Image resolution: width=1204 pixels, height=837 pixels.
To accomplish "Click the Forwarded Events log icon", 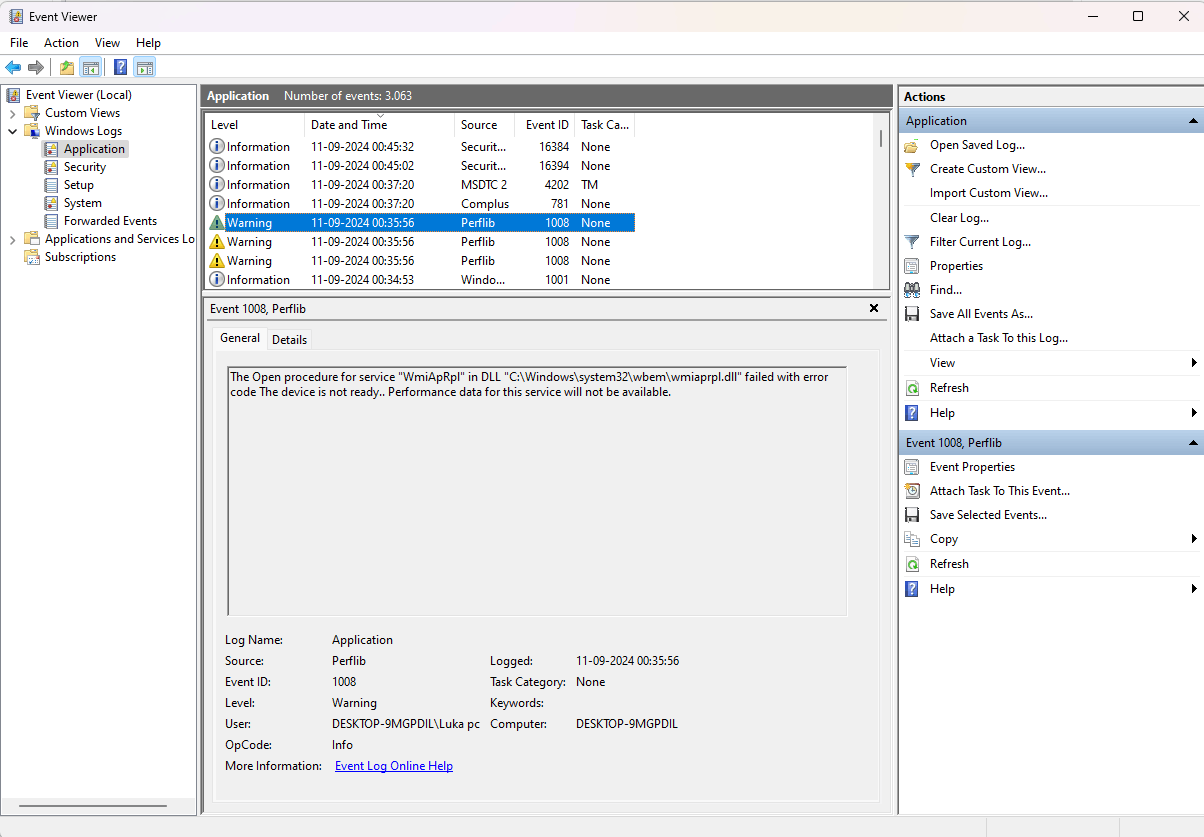I will pyautogui.click(x=52, y=221).
